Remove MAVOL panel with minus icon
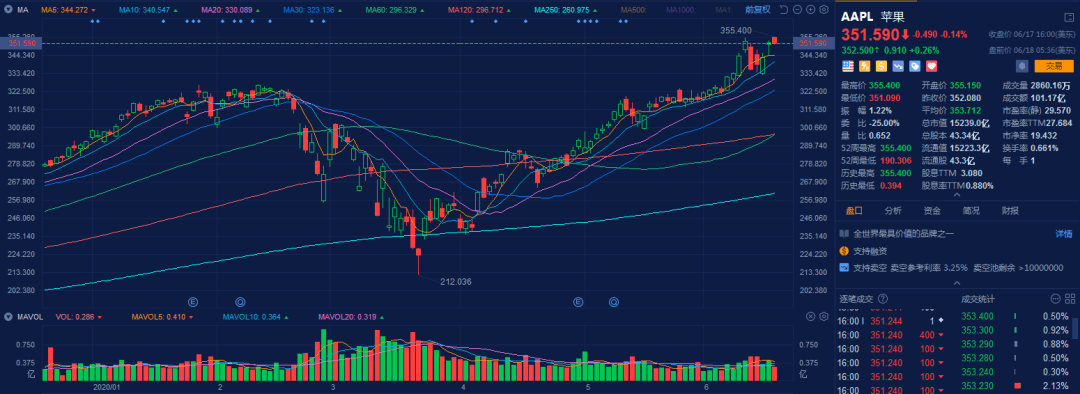Viewport: 1080px width, 394px height. coord(811,317)
